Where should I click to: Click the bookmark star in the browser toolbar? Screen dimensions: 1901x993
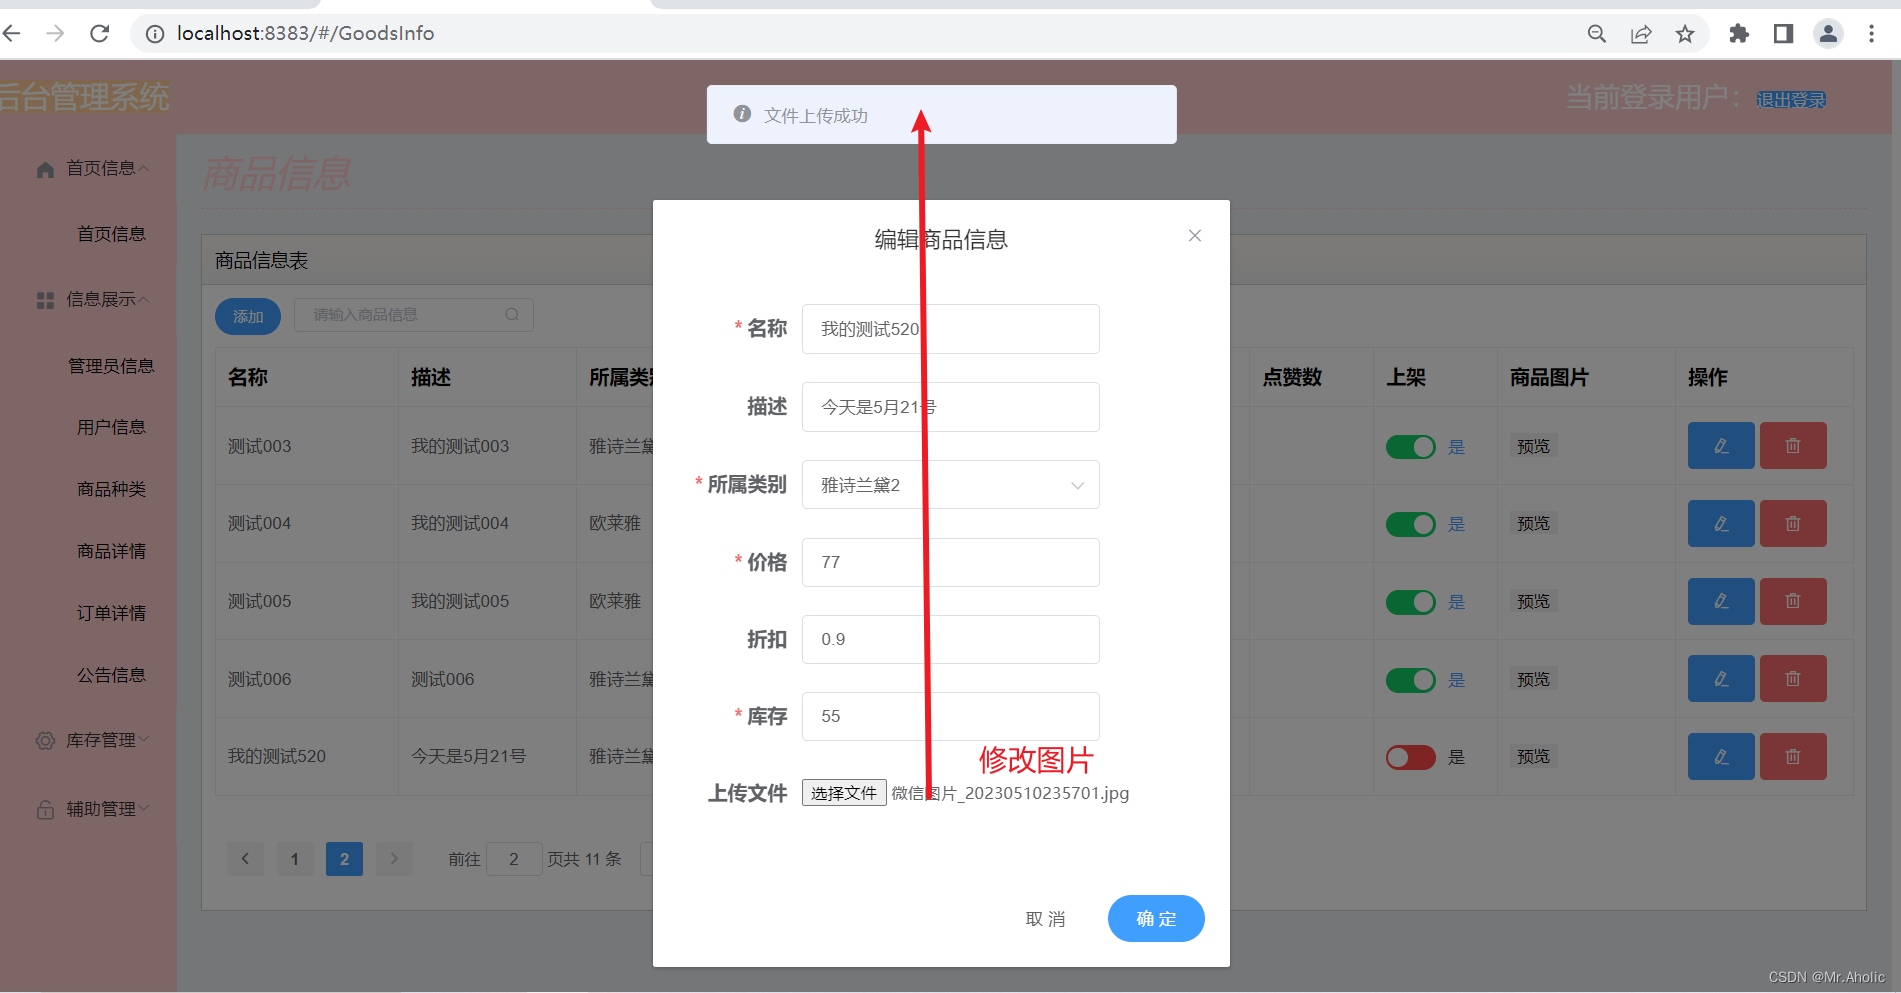click(x=1685, y=33)
